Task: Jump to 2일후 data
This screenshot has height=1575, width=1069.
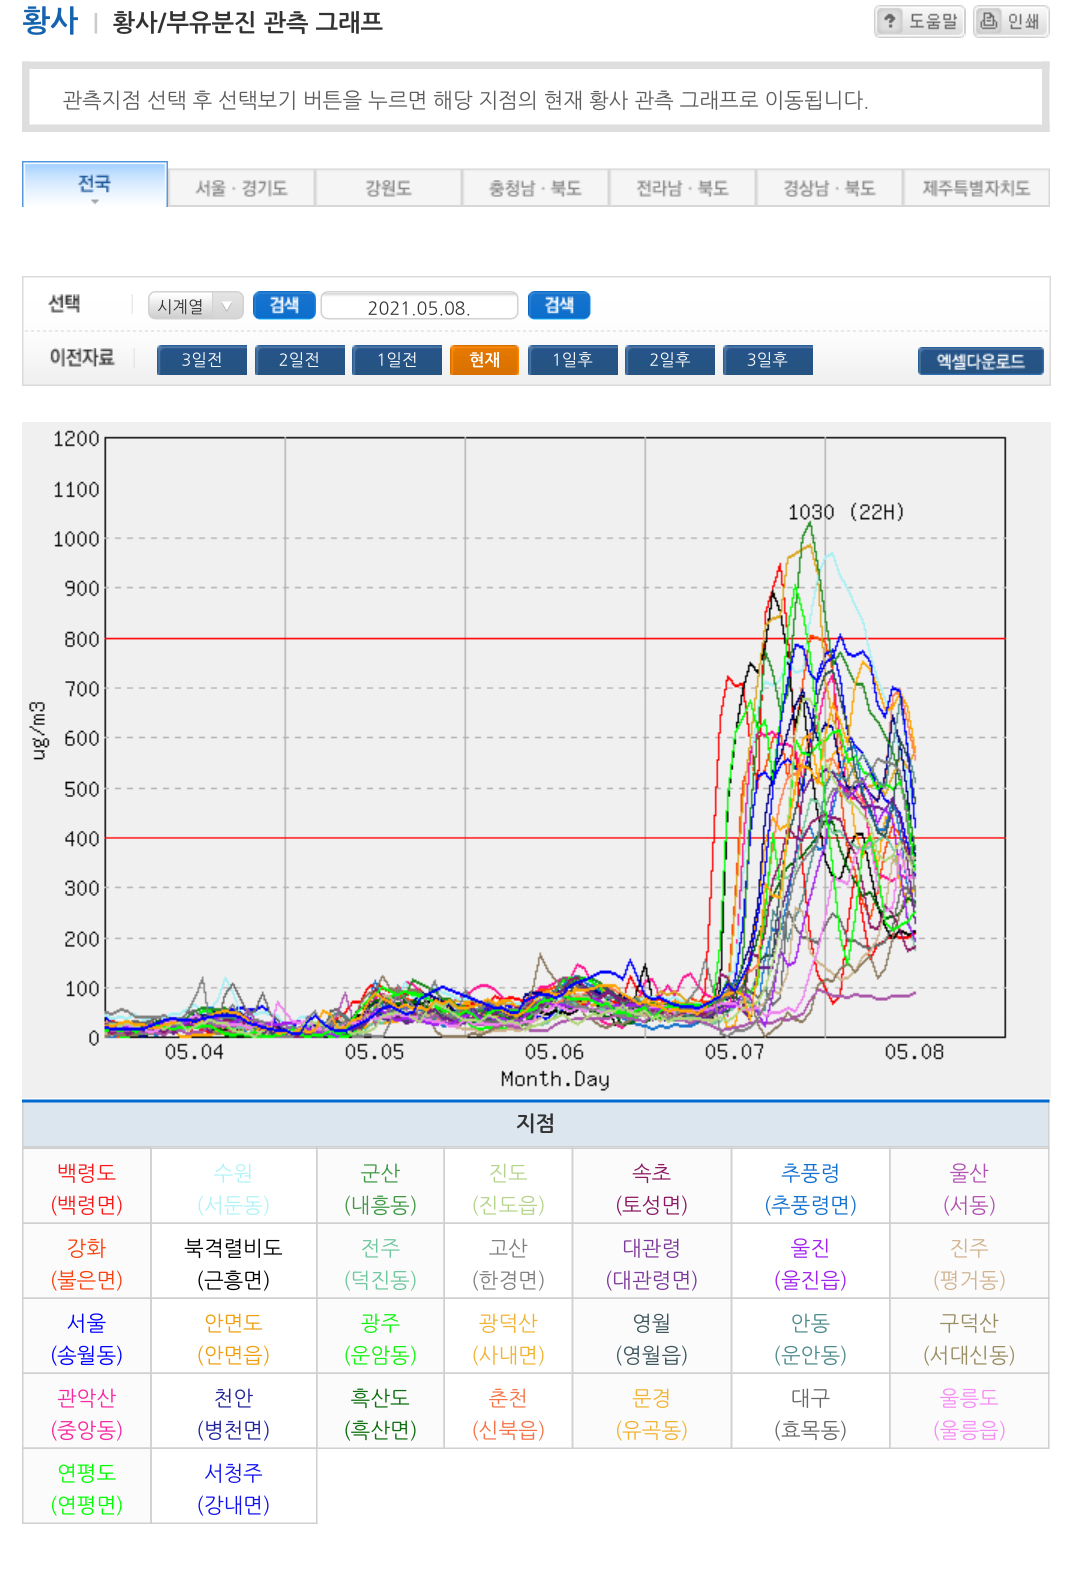Action: pos(669,360)
